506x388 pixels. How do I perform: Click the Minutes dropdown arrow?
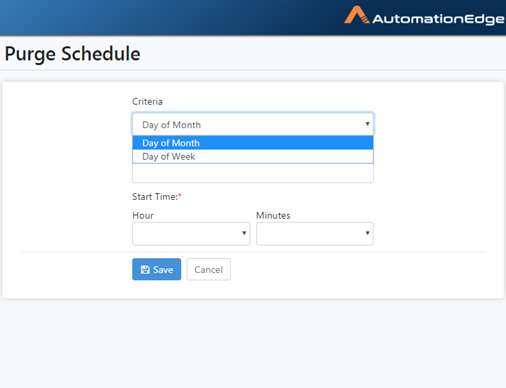coord(367,233)
